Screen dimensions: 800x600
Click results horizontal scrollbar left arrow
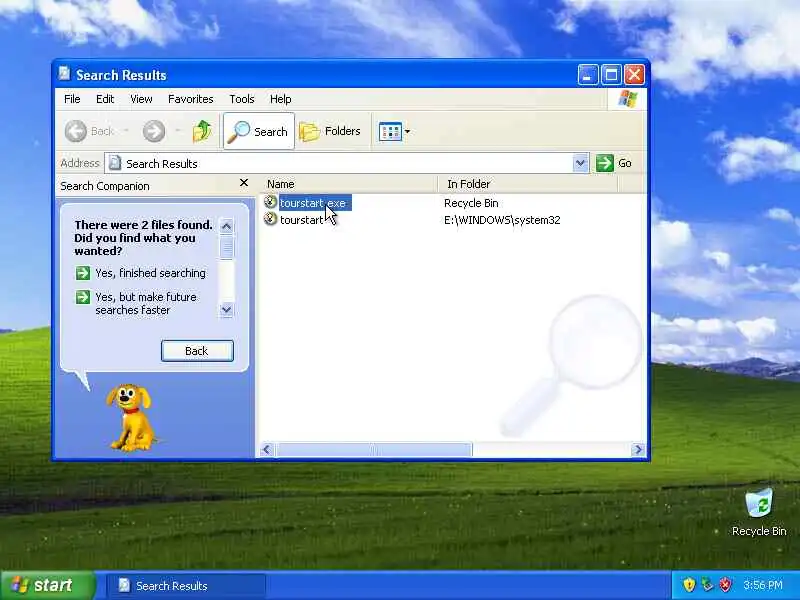tap(266, 449)
